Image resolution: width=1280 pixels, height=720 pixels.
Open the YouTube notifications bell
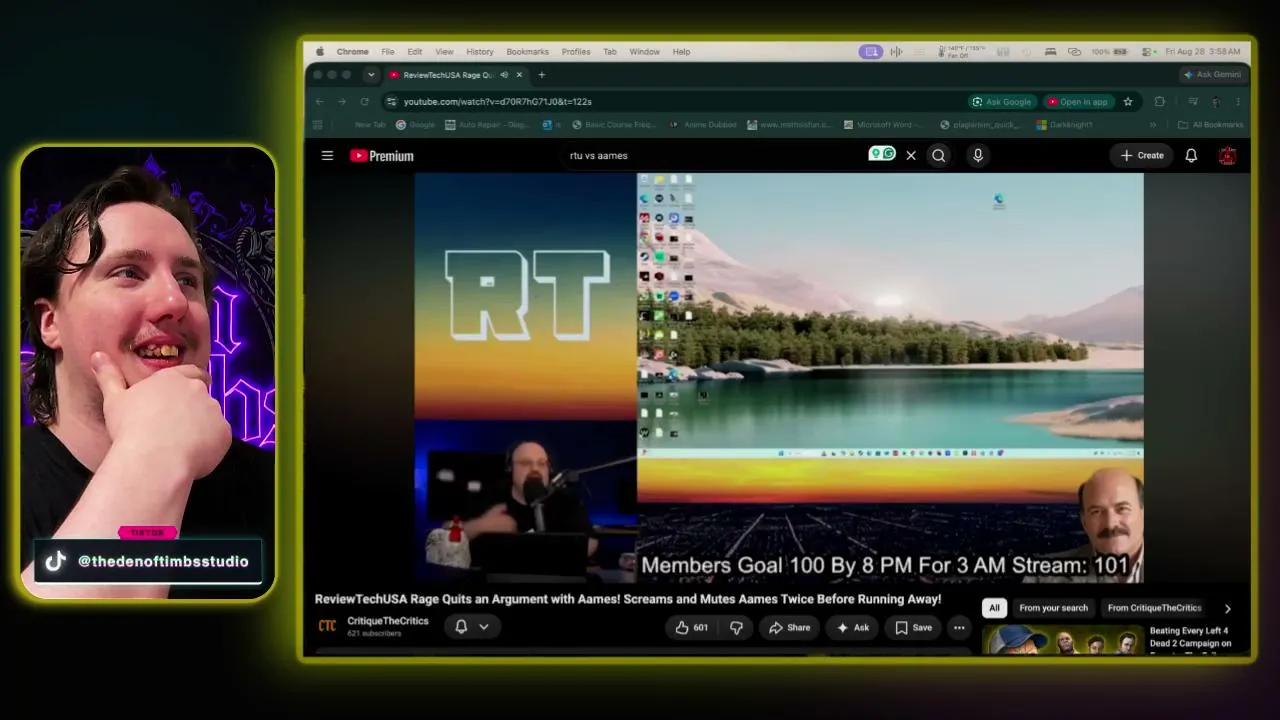click(x=1191, y=155)
